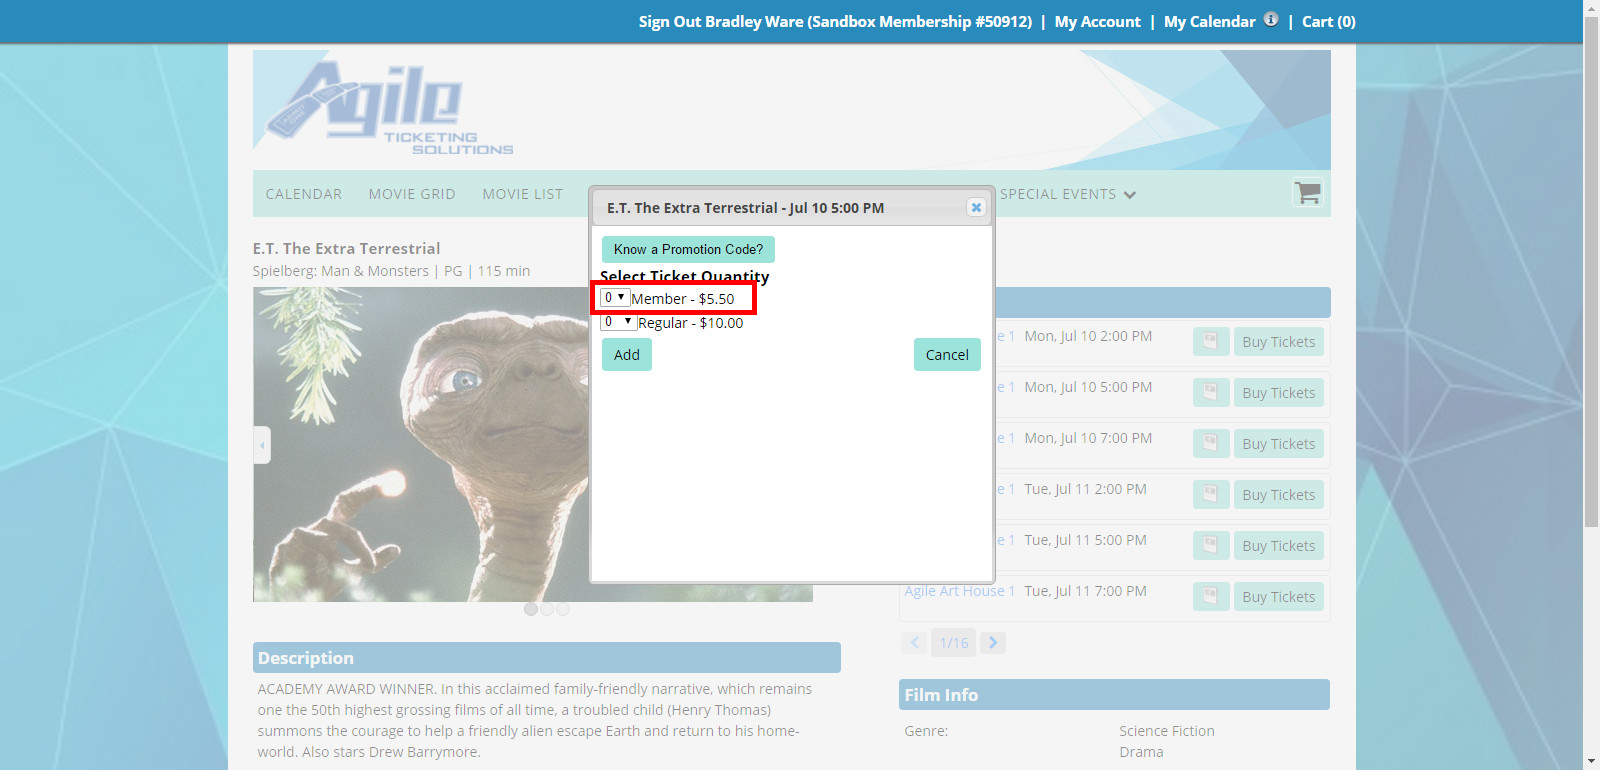Screen dimensions: 1600x770
Task: Open Regular ticket quantity dropdown
Action: coord(618,321)
